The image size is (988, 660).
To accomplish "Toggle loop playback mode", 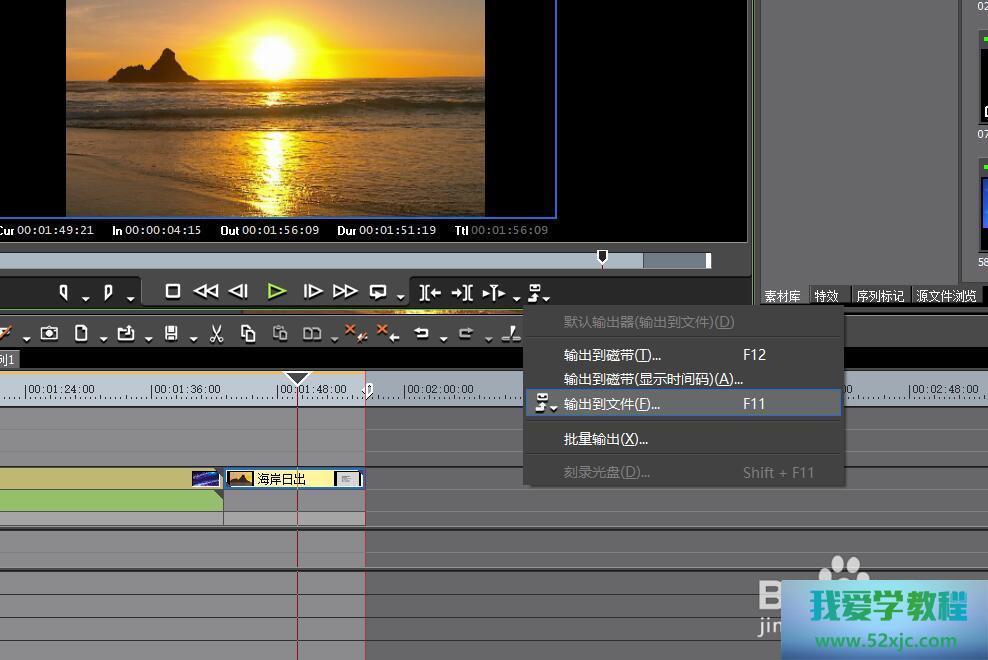I will point(378,292).
